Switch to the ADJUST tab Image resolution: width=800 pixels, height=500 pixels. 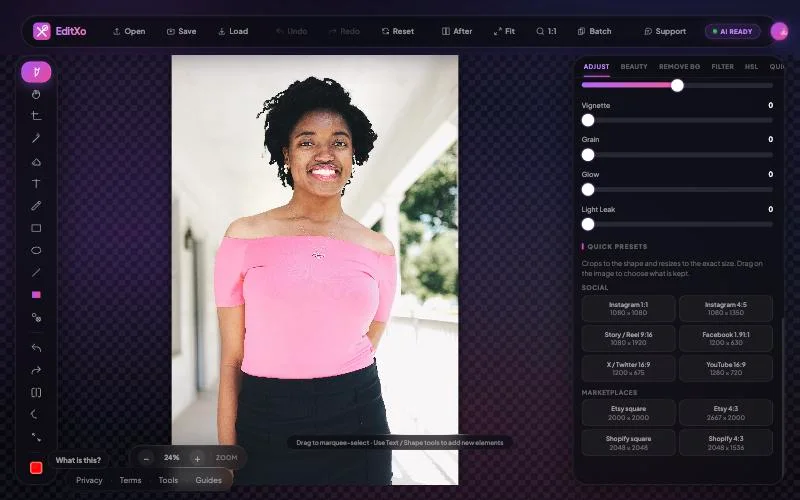596,67
